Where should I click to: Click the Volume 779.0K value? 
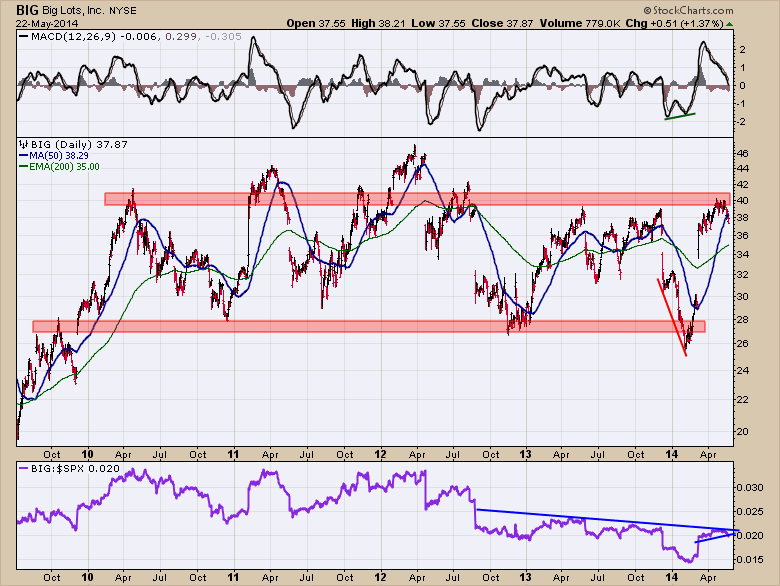pyautogui.click(x=580, y=23)
